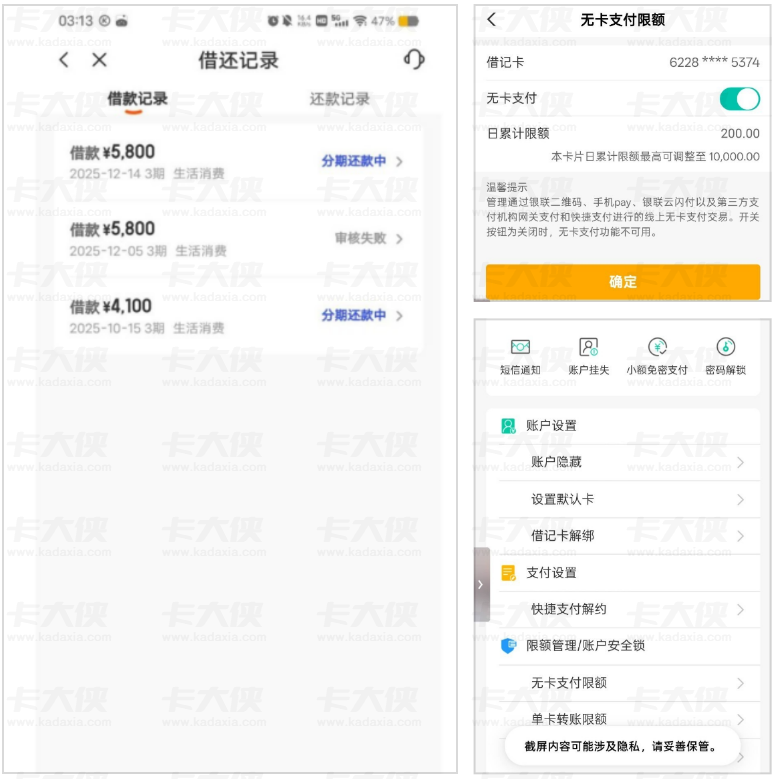The image size is (777, 779).
Task: Tap the alarm clock status icon
Action: pos(273,21)
